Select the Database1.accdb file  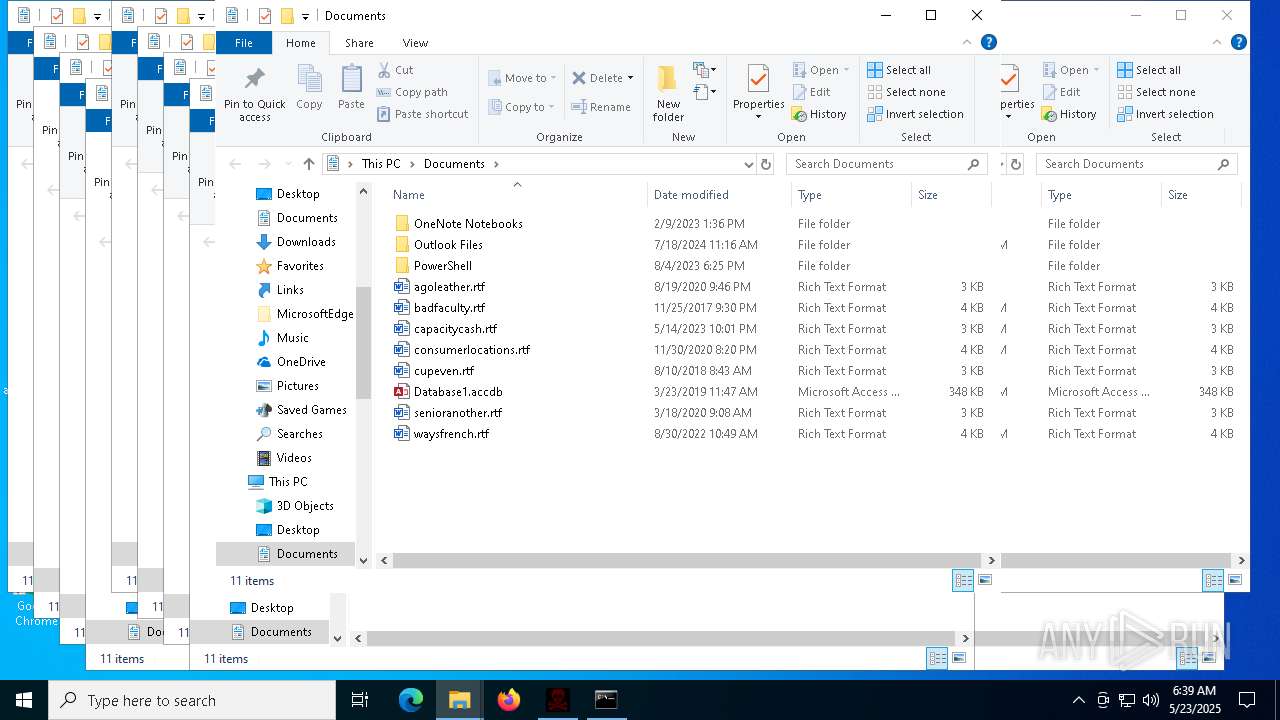coord(458,392)
